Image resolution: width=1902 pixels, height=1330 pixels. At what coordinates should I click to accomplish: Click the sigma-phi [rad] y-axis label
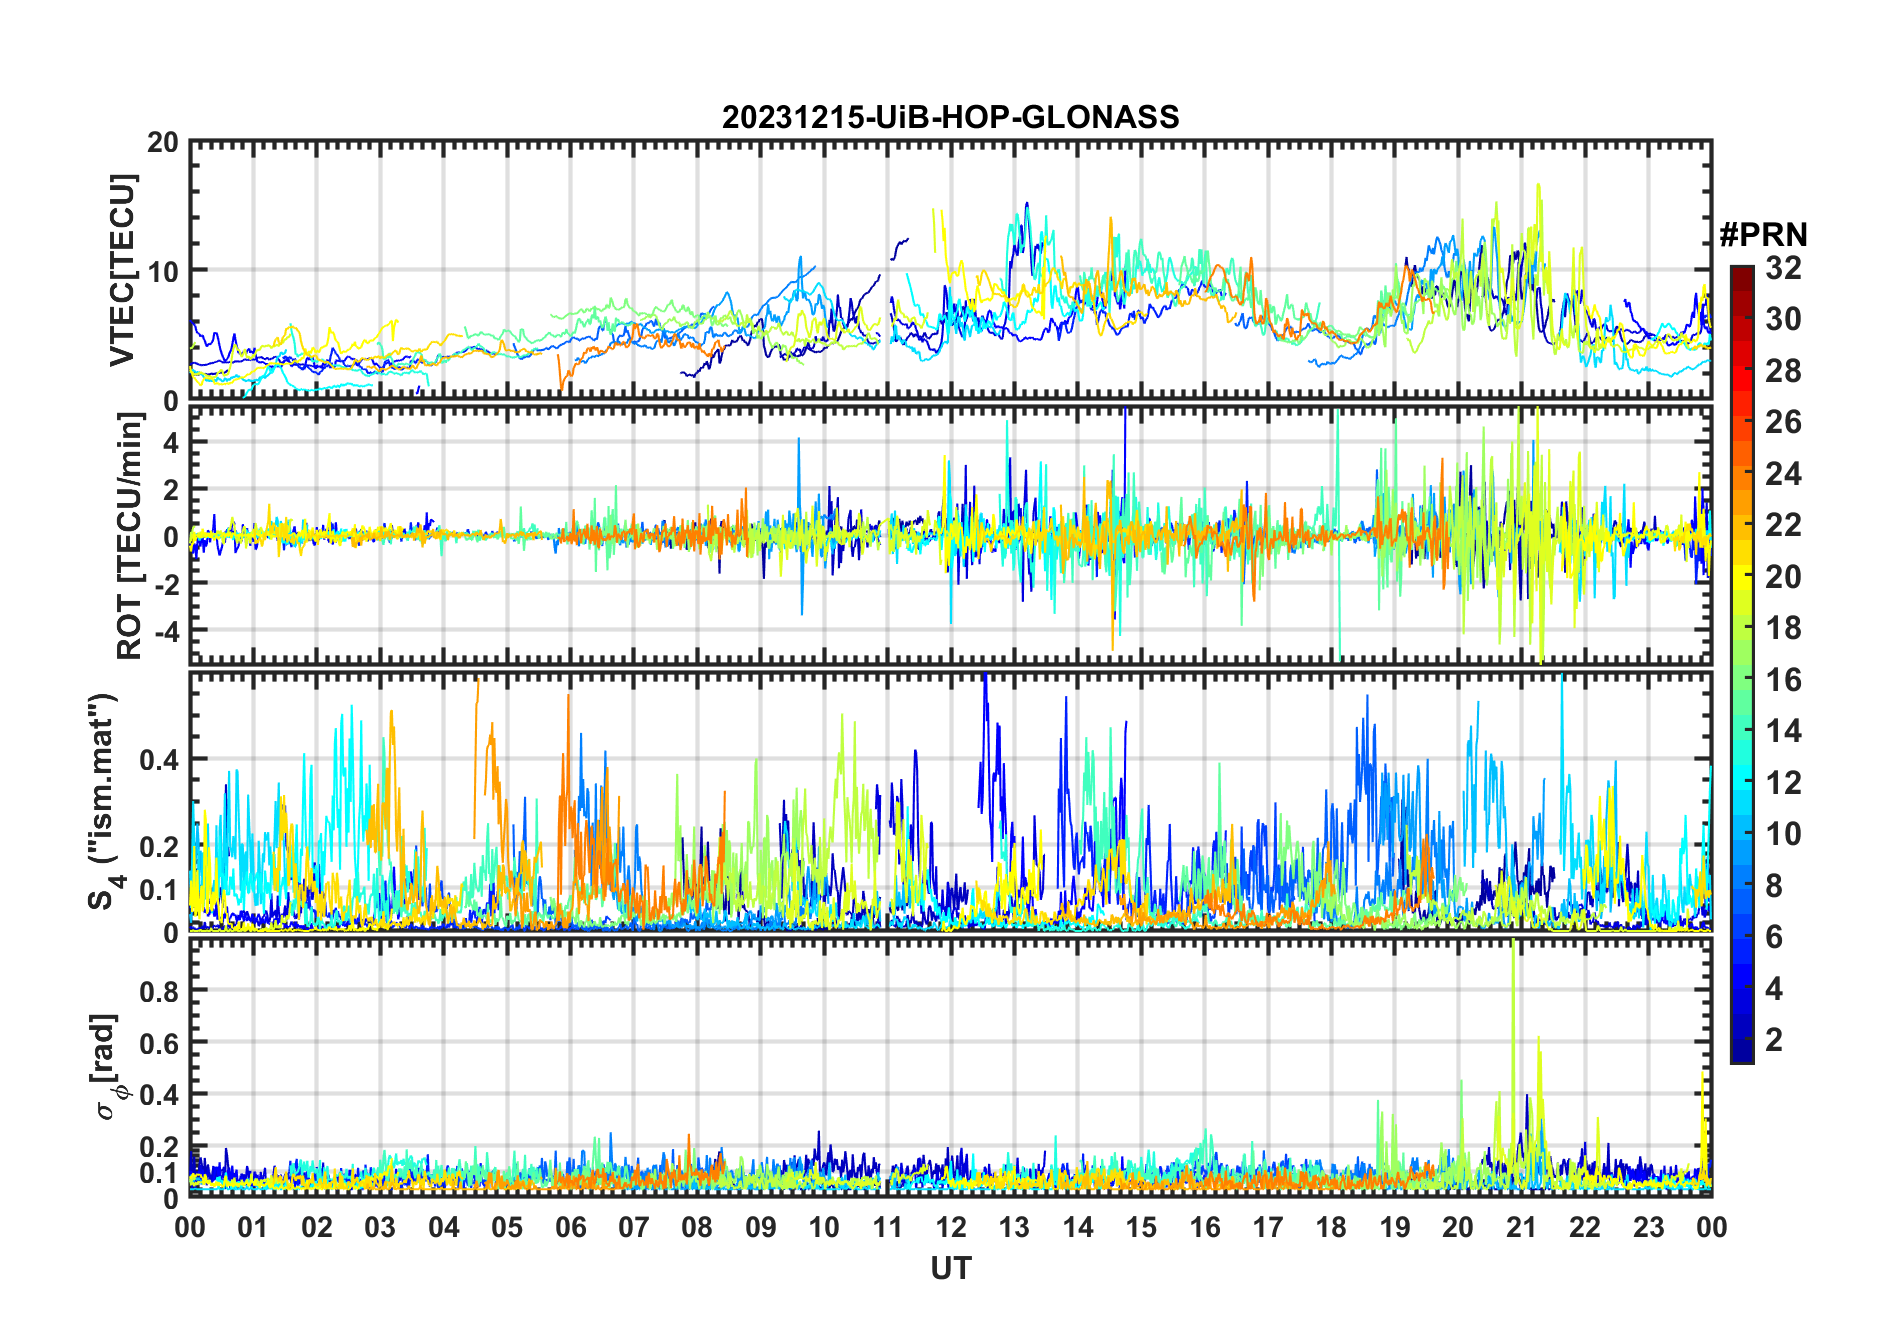click(108, 1067)
